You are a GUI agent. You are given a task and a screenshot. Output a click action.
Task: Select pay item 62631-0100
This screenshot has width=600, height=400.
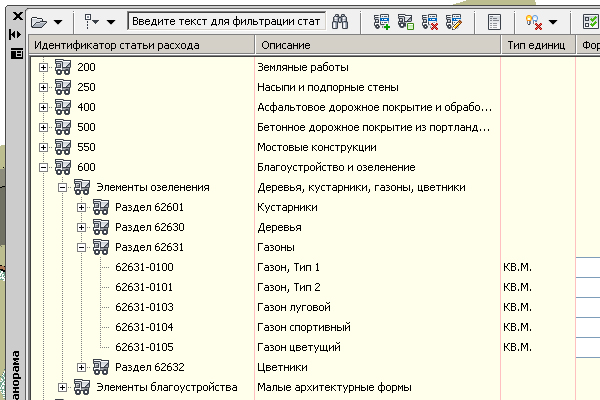pyautogui.click(x=144, y=267)
